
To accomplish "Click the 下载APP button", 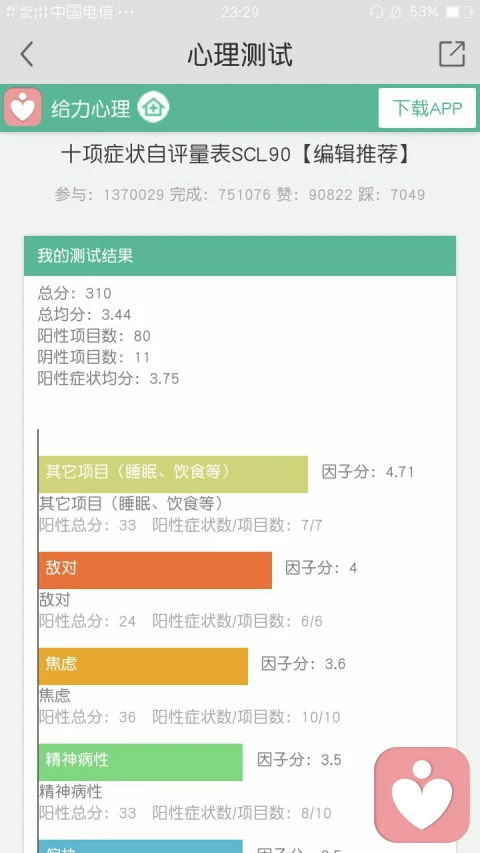I will (x=427, y=108).
